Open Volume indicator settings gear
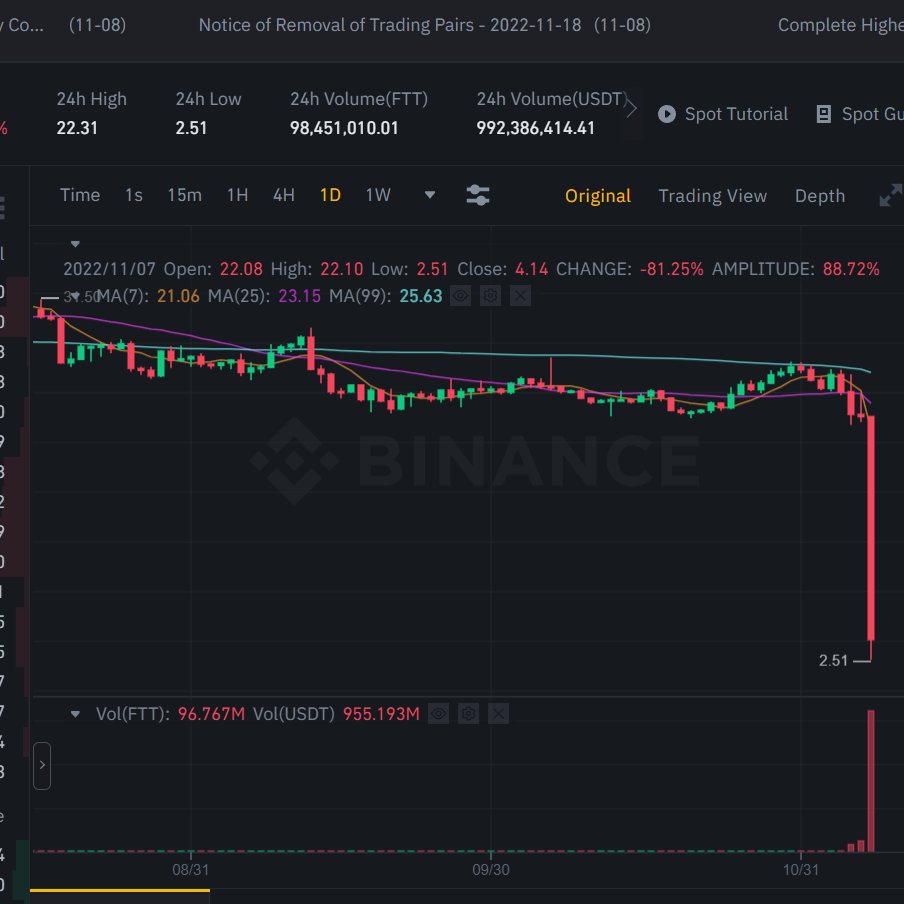 (468, 714)
